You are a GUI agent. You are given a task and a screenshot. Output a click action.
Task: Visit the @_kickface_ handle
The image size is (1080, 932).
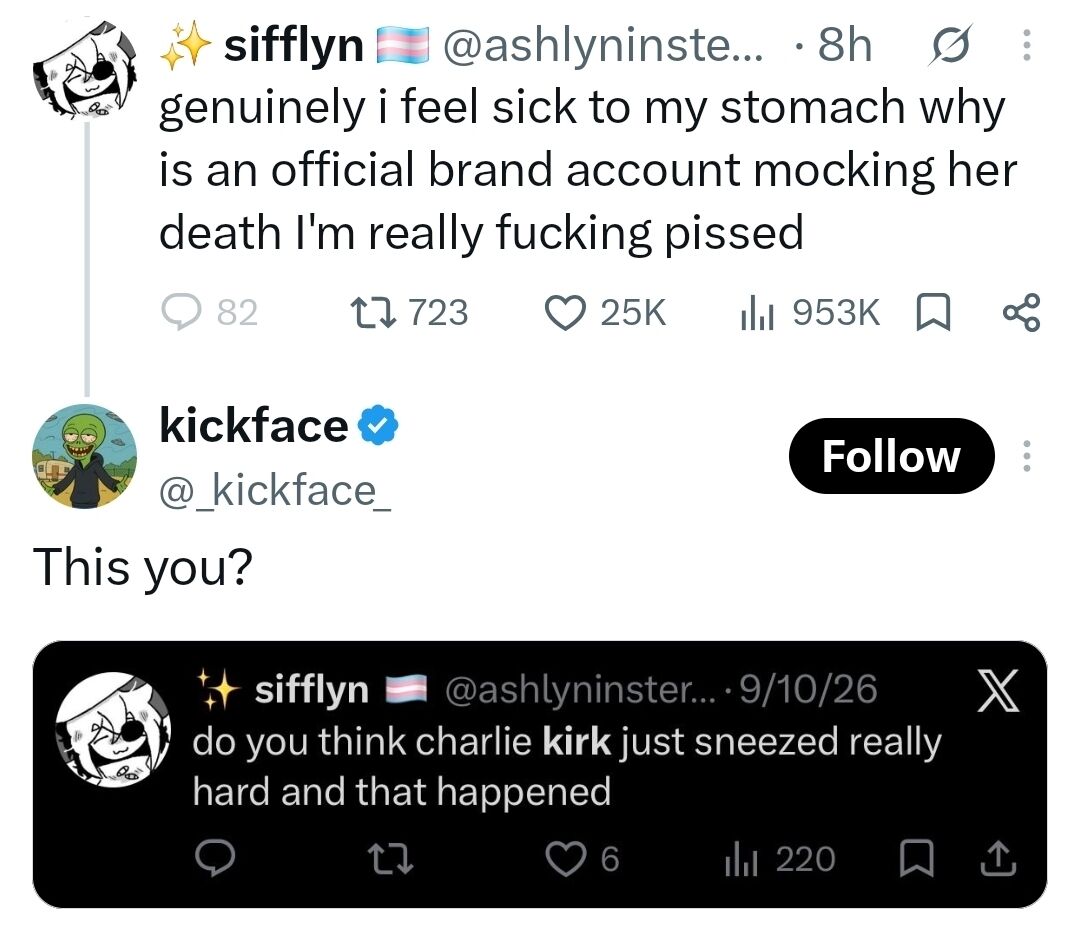[x=275, y=490]
